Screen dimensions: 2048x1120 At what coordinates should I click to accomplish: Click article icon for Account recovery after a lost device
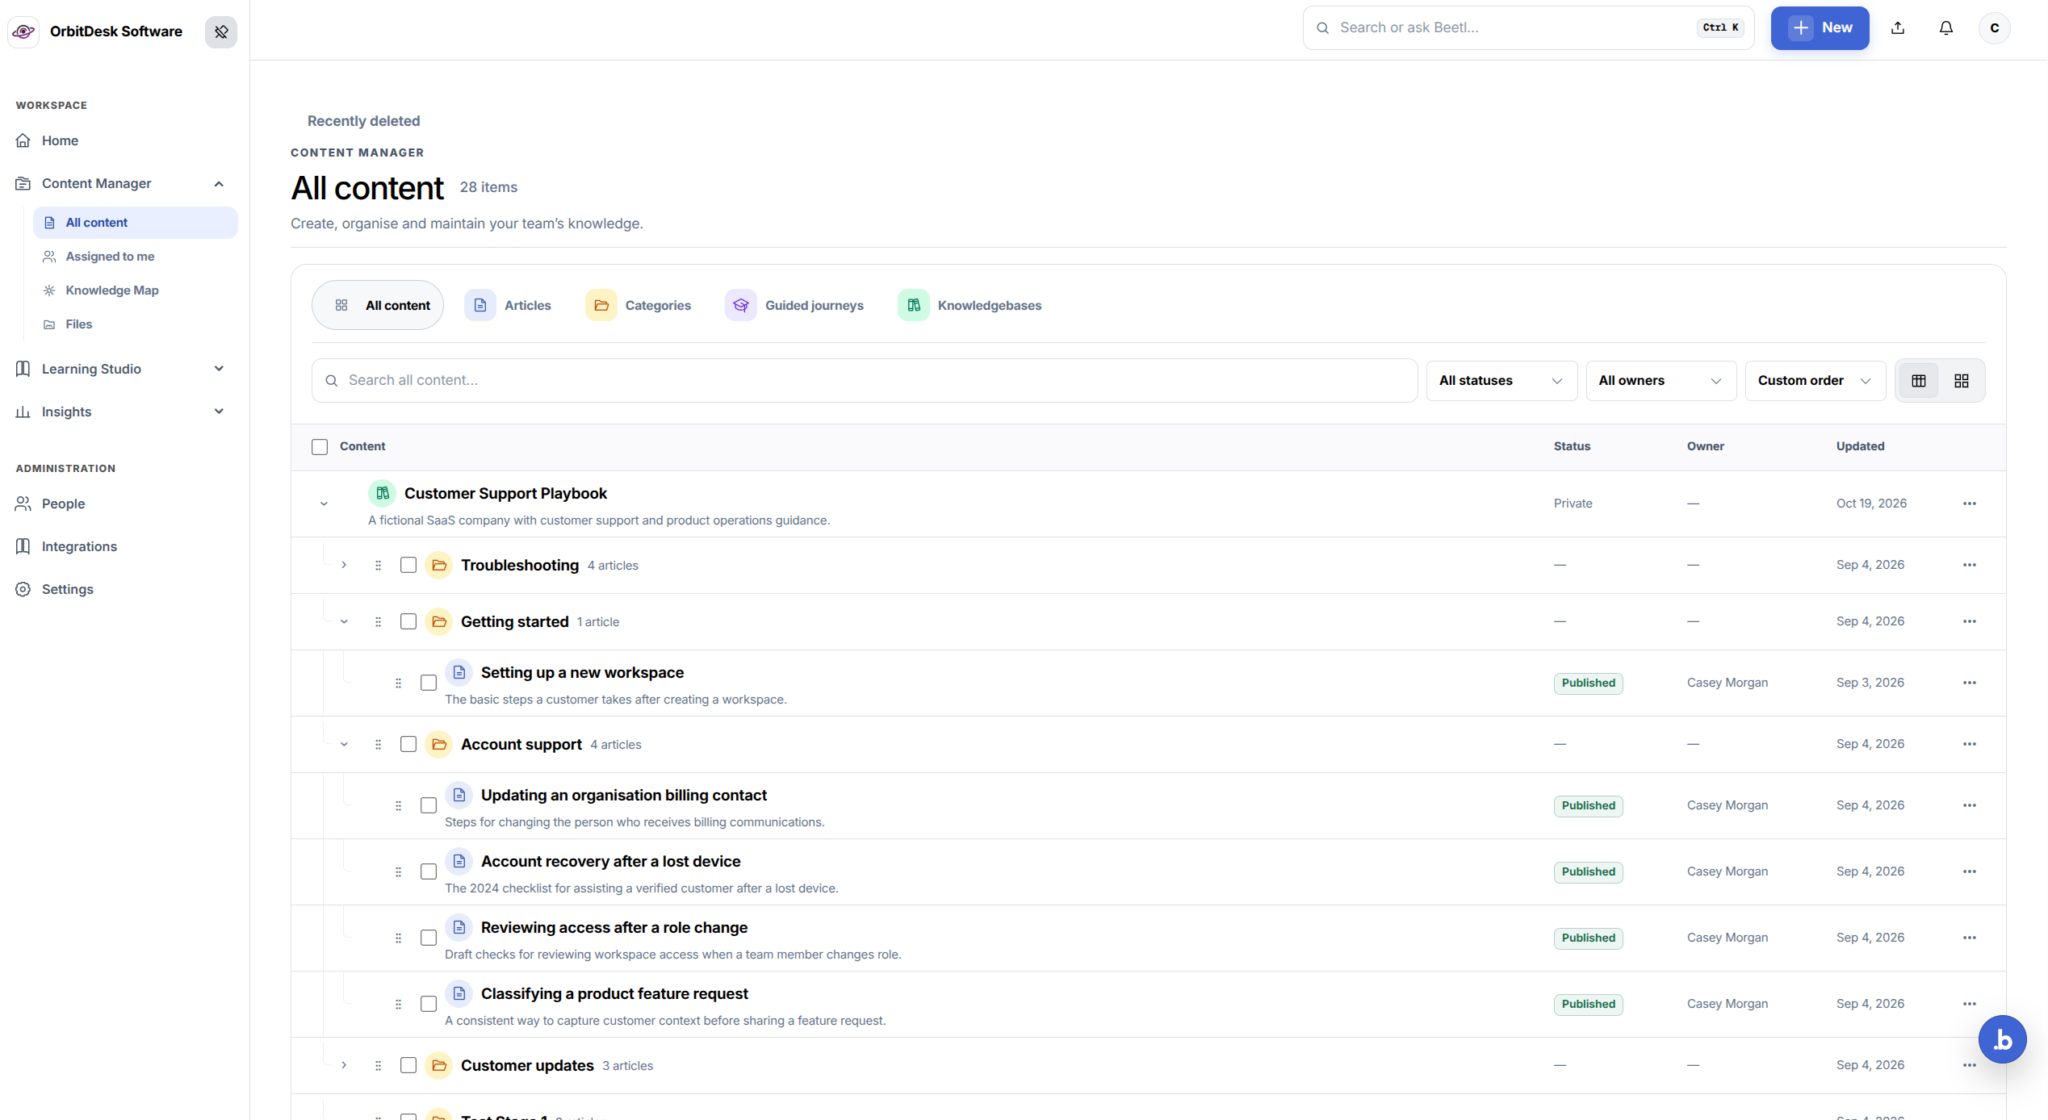[459, 861]
